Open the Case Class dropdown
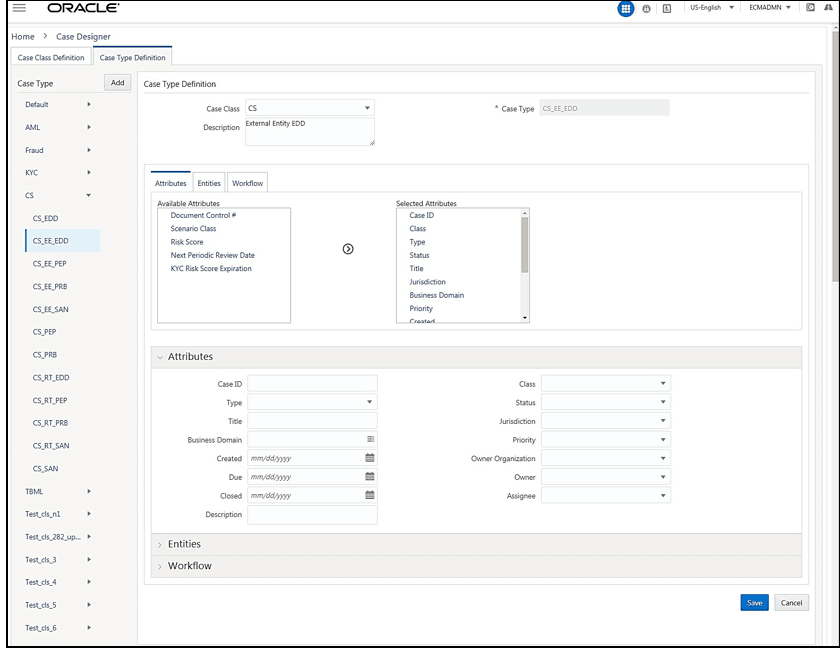 coord(367,107)
